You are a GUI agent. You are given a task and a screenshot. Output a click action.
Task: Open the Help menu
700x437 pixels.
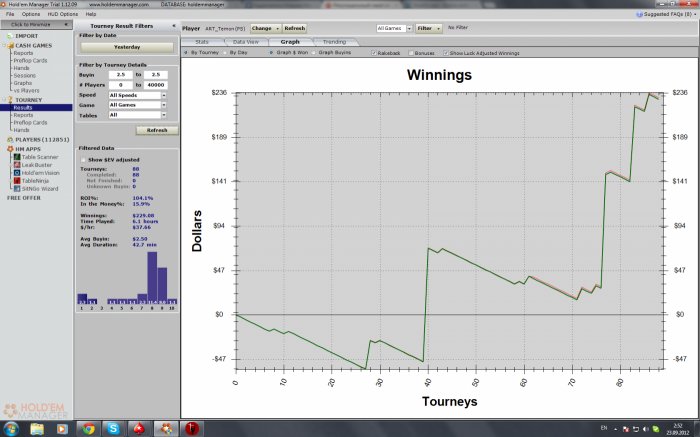coord(91,14)
